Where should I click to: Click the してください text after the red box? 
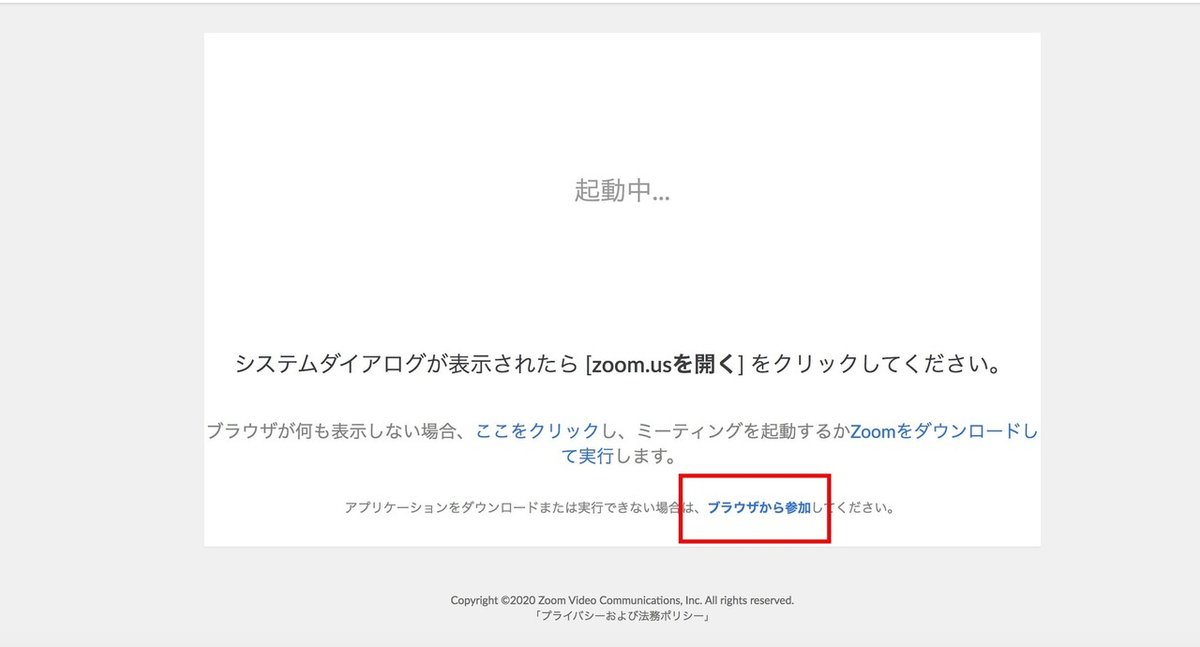(x=860, y=506)
